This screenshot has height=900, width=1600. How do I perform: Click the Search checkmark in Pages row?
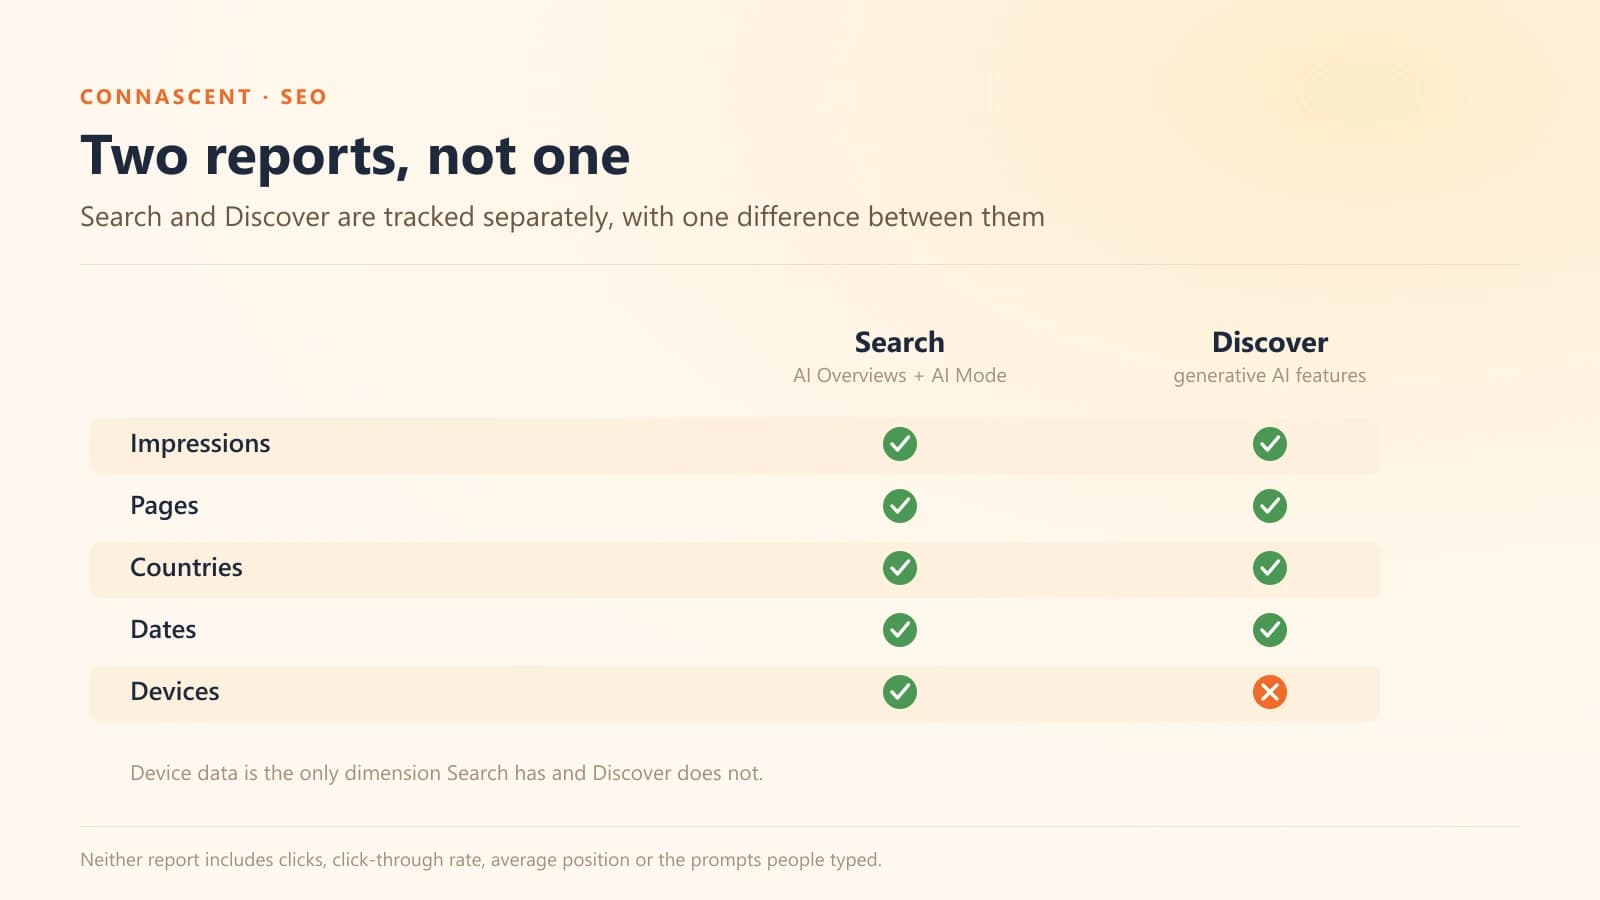900,506
